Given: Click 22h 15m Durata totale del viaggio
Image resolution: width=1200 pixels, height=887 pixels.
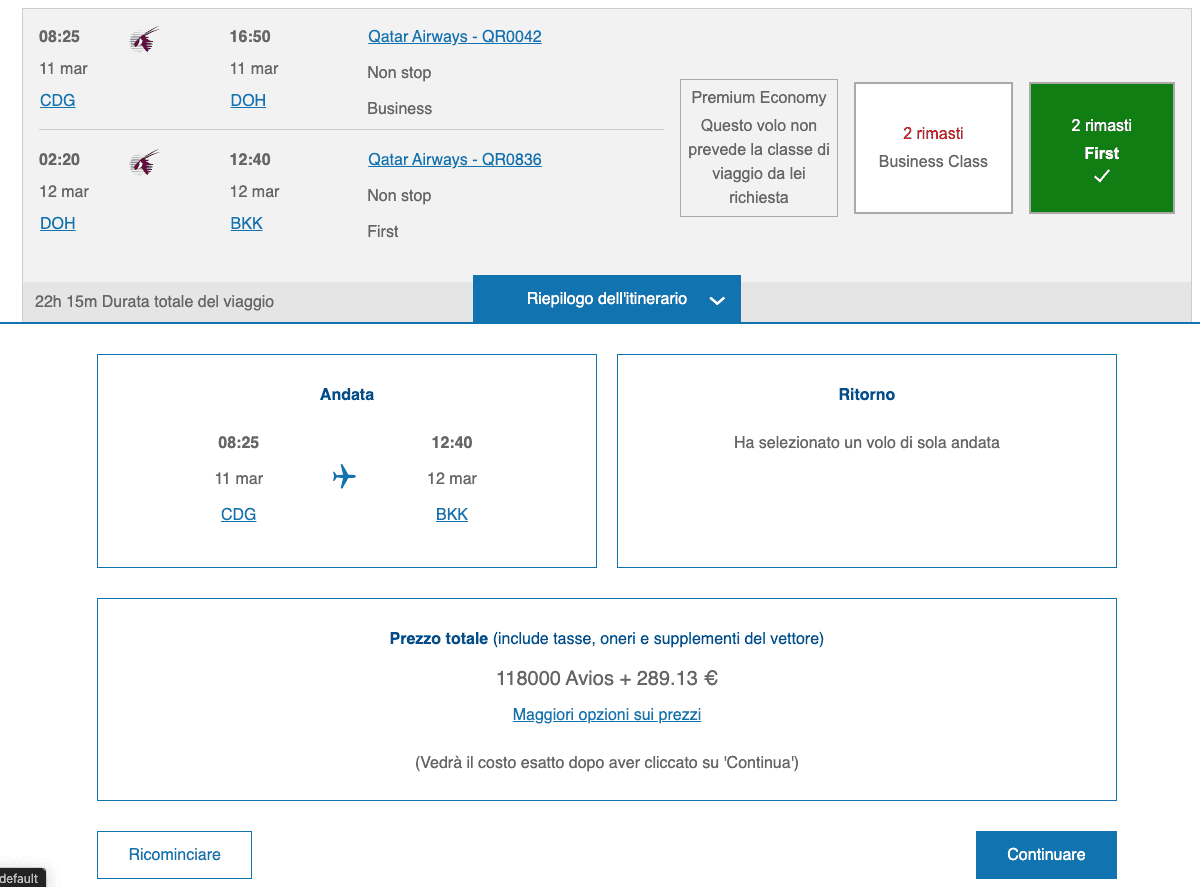Looking at the screenshot, I should pyautogui.click(x=154, y=301).
